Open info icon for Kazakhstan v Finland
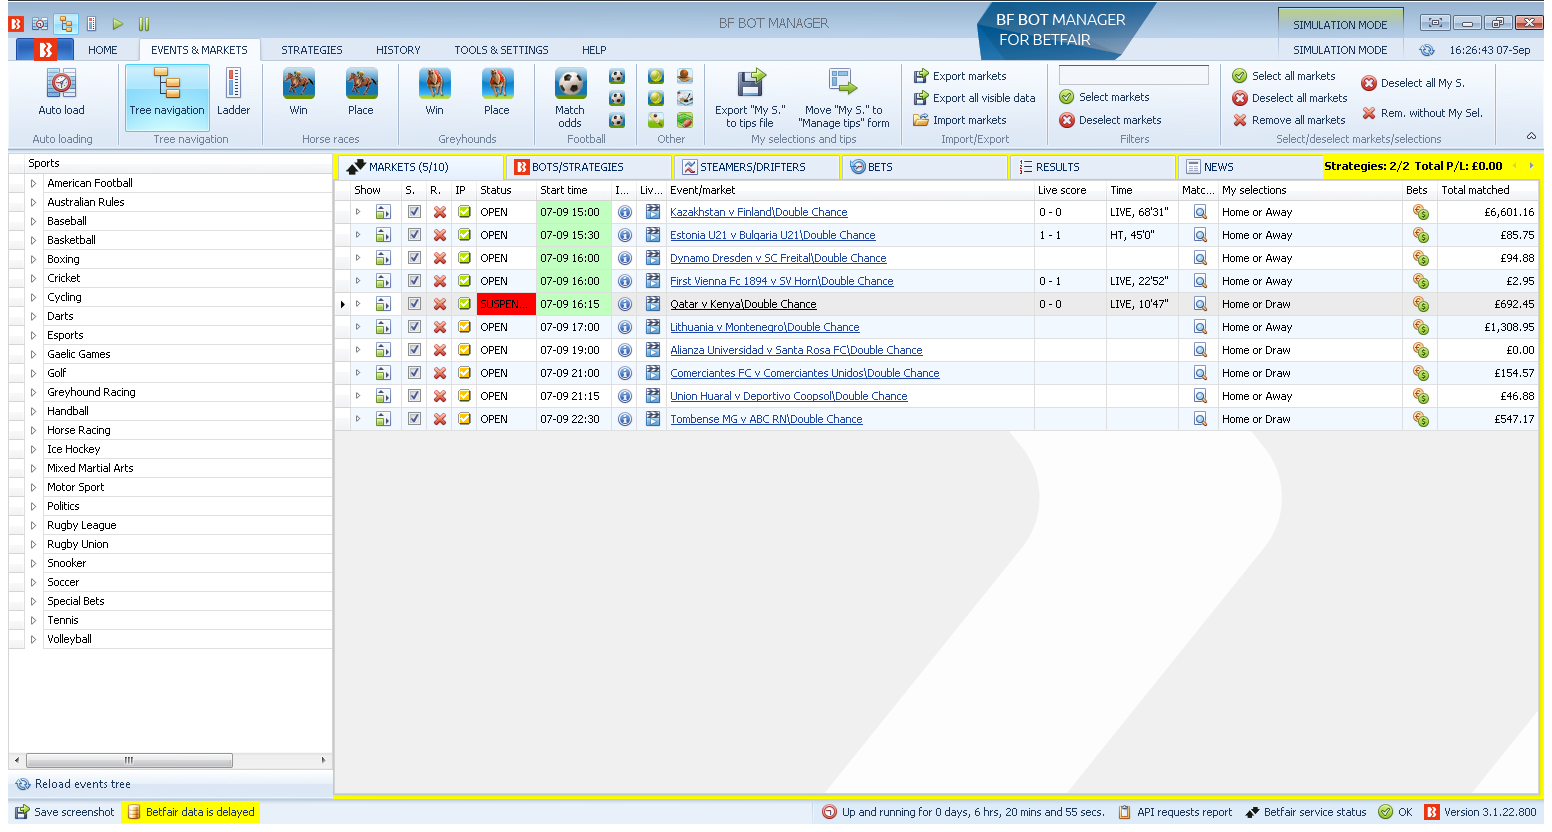1552x832 pixels. coord(624,212)
